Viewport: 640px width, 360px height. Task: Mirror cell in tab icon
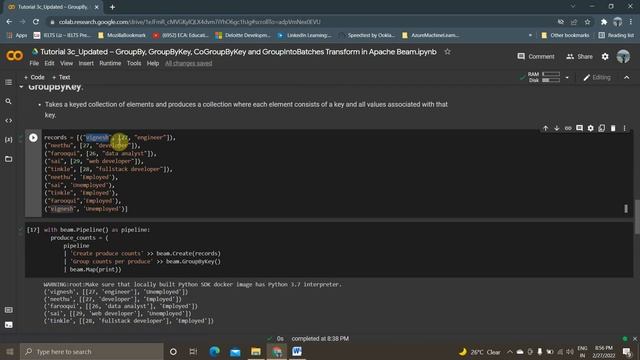pyautogui.click(x=602, y=128)
